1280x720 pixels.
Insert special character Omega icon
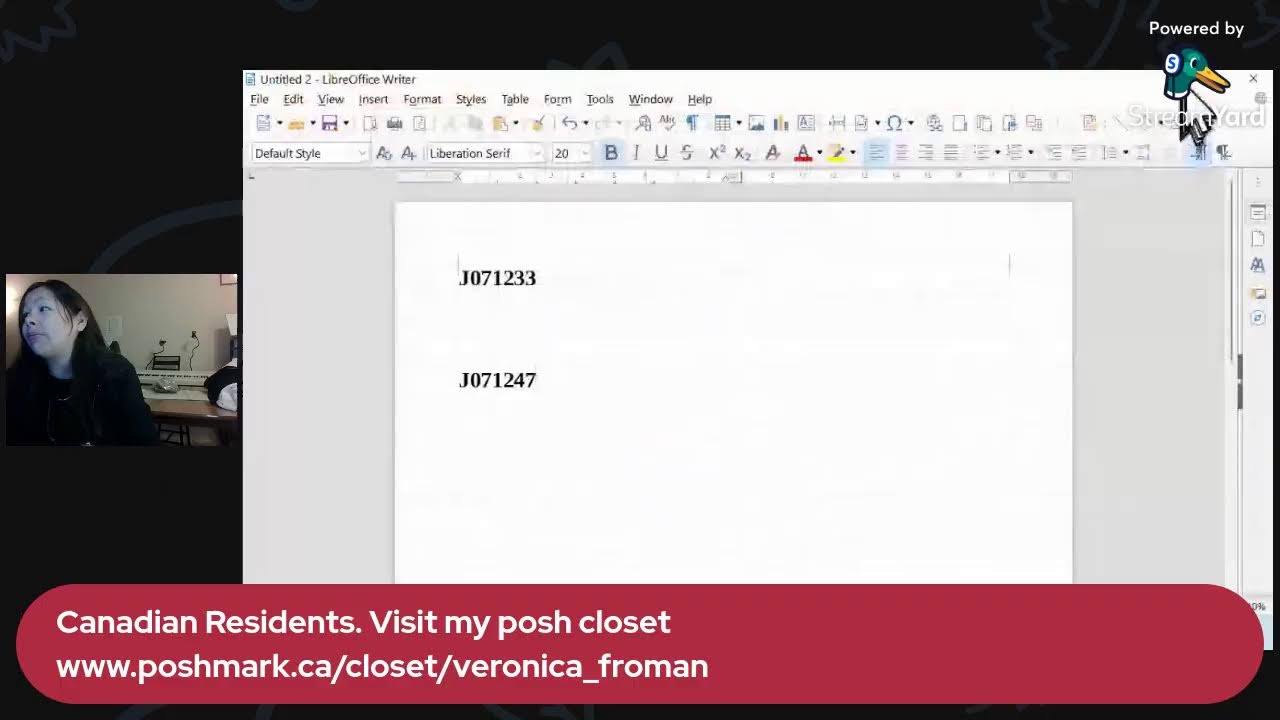coord(894,123)
